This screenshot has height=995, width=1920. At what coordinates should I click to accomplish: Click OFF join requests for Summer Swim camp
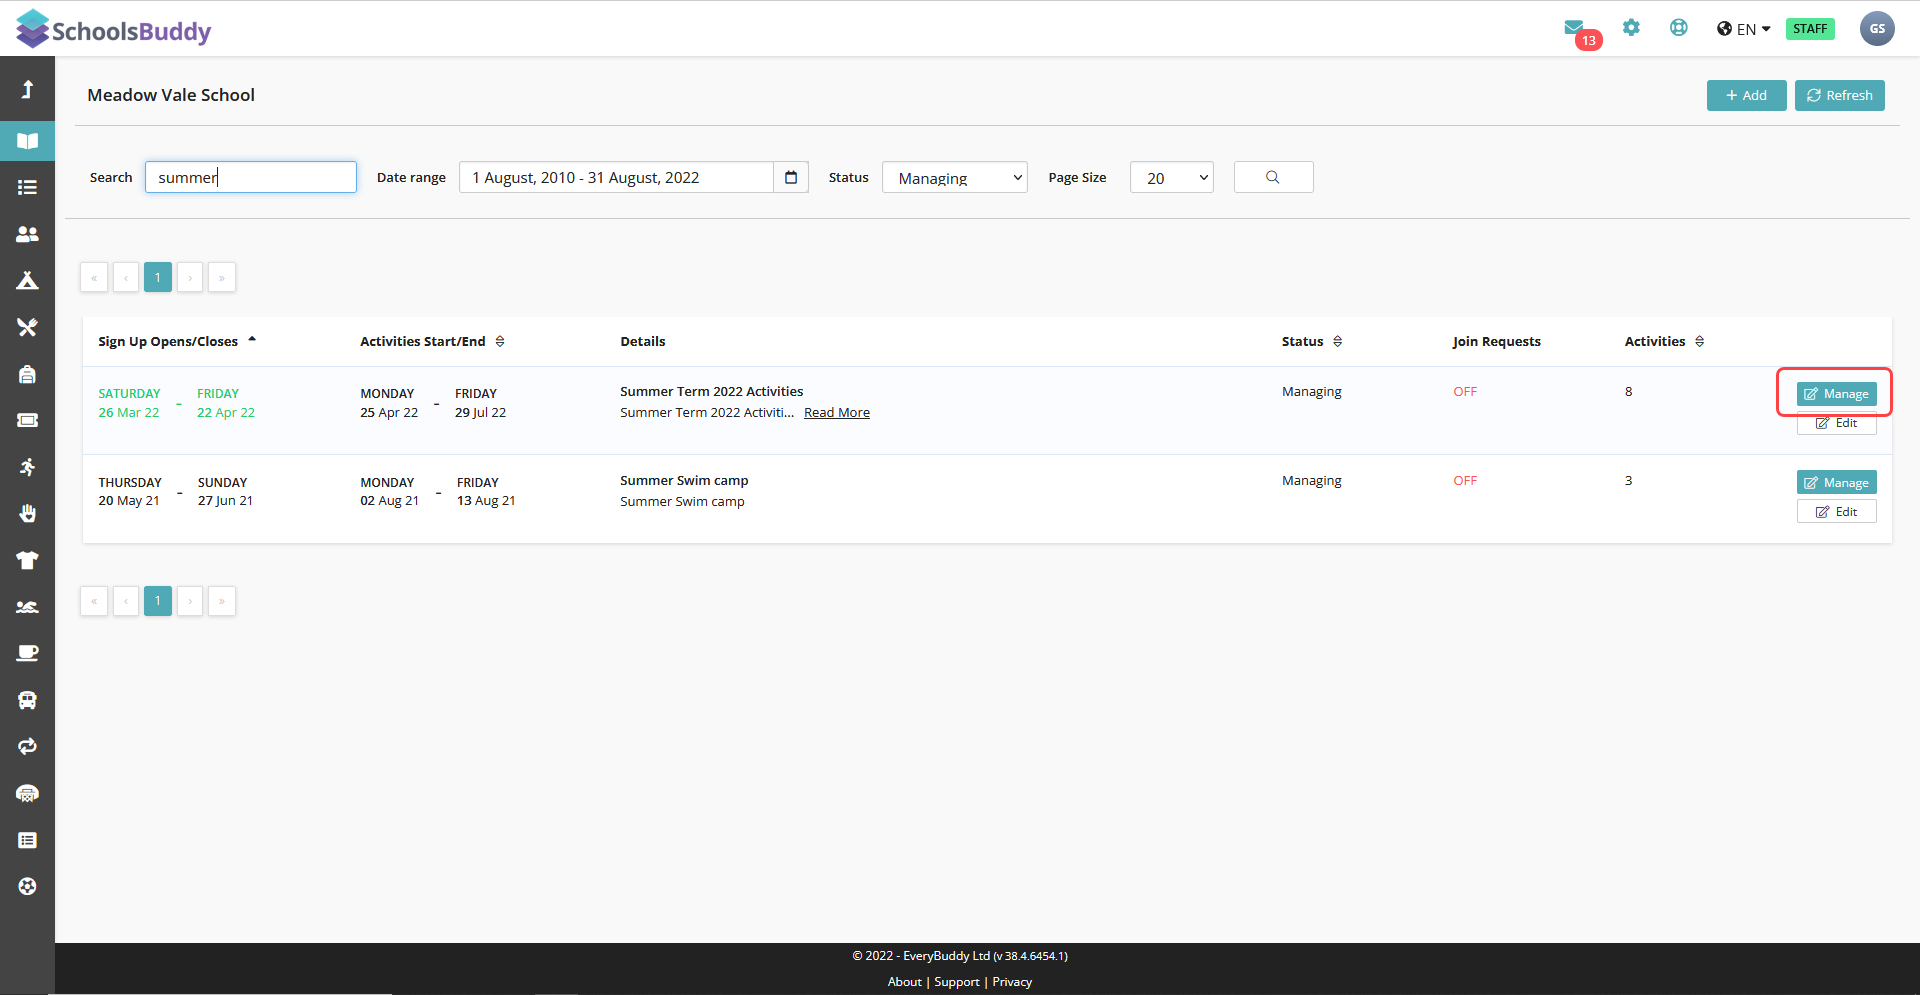[x=1465, y=480]
